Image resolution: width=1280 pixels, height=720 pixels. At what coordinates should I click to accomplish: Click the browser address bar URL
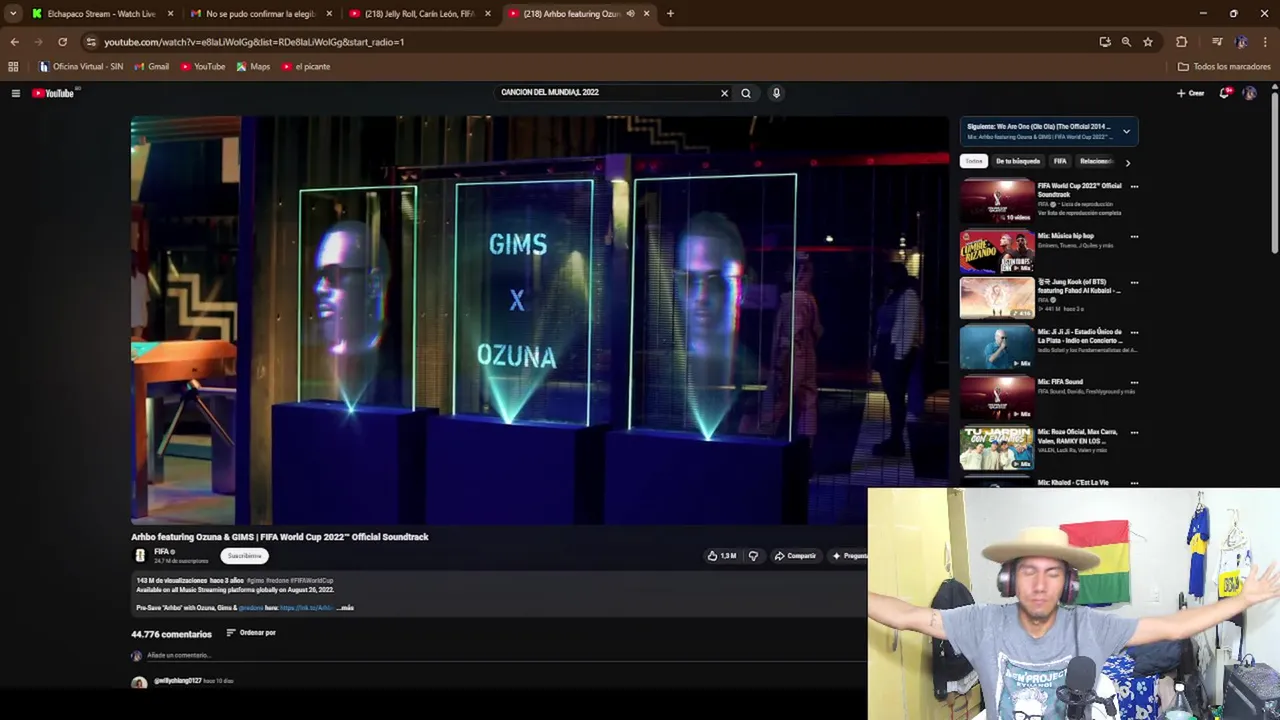click(254, 42)
